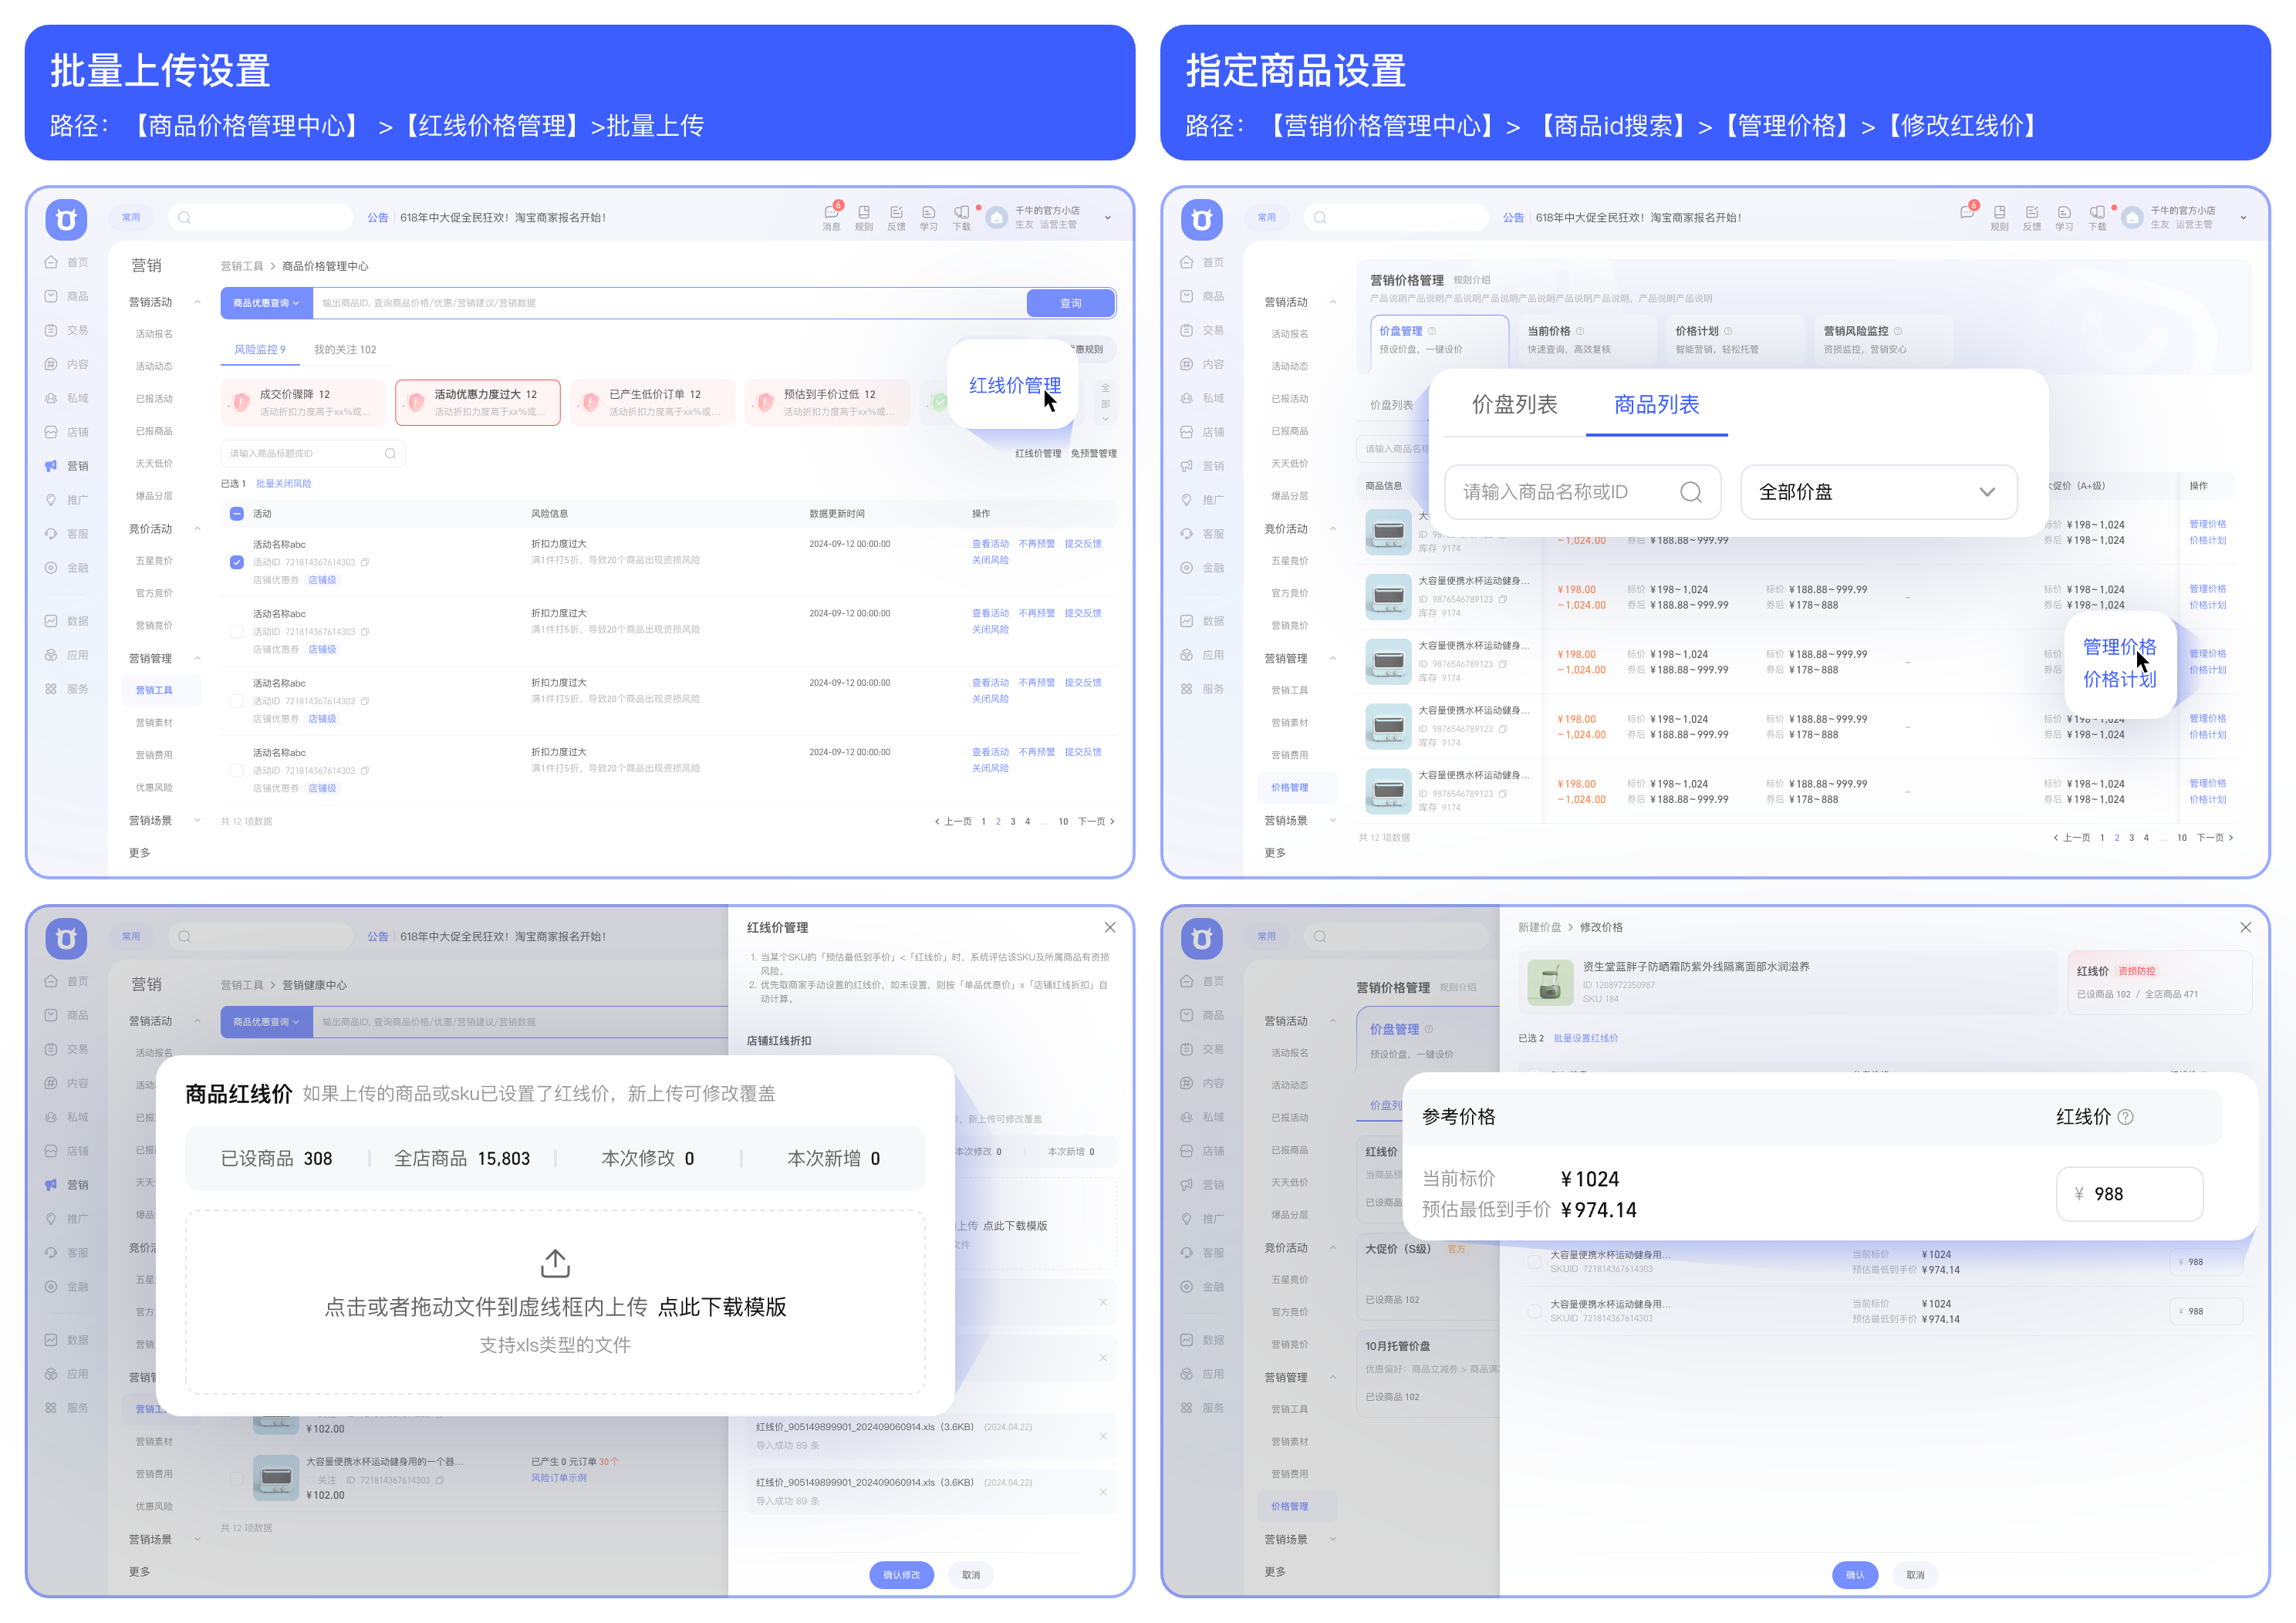The height and width of the screenshot is (1623, 2296).
Task: Click the 查询 button
Action: coord(1070,303)
